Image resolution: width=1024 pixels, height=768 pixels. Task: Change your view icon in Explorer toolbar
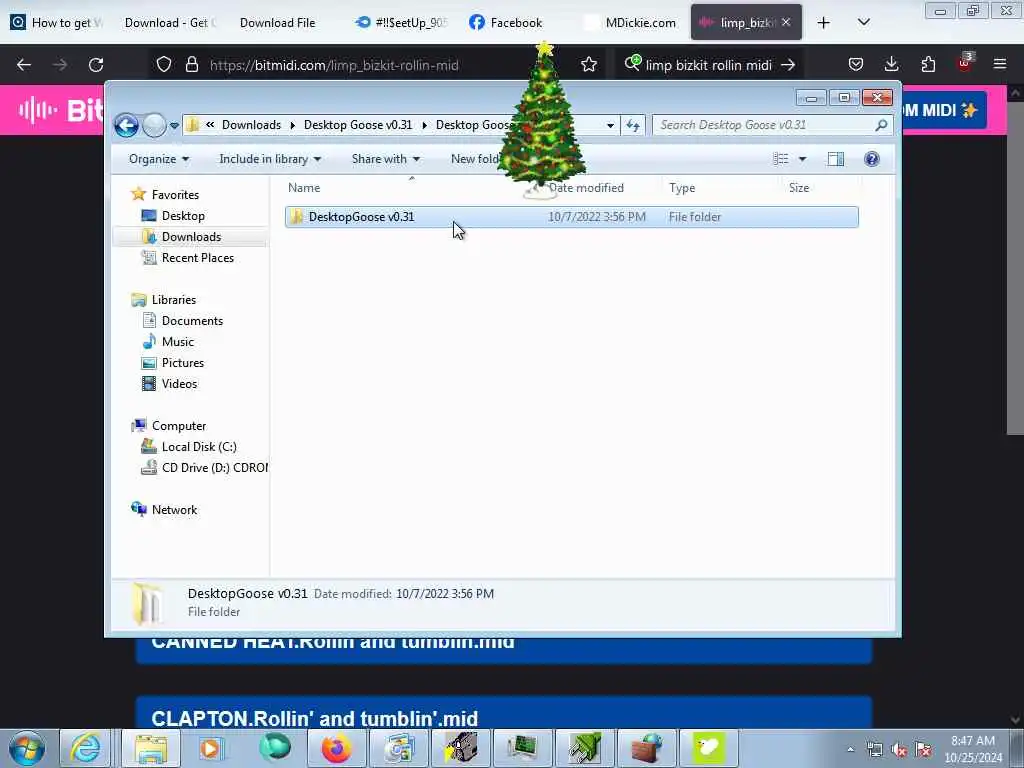[x=780, y=159]
